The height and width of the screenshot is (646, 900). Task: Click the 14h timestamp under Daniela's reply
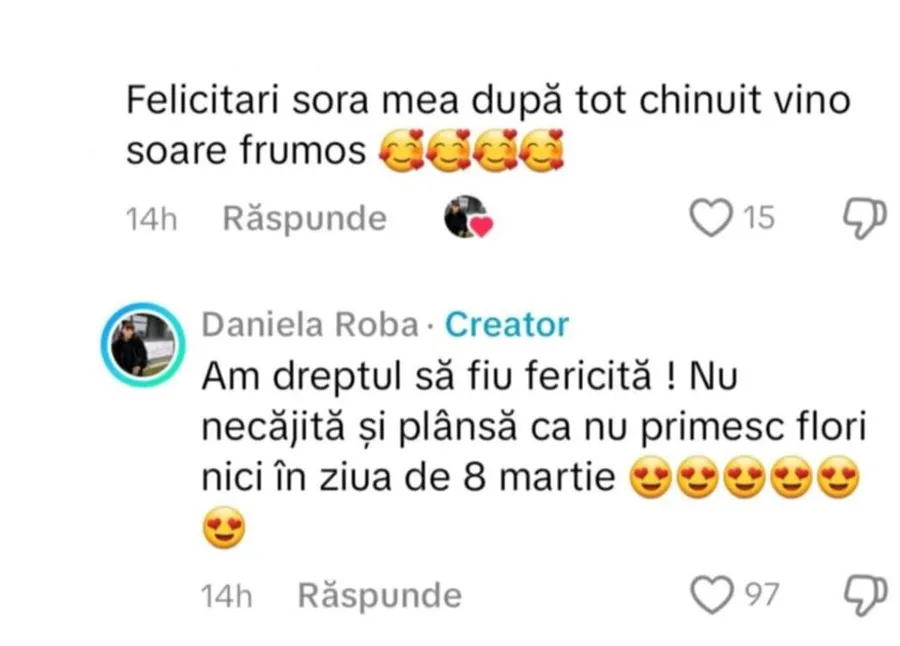click(227, 595)
